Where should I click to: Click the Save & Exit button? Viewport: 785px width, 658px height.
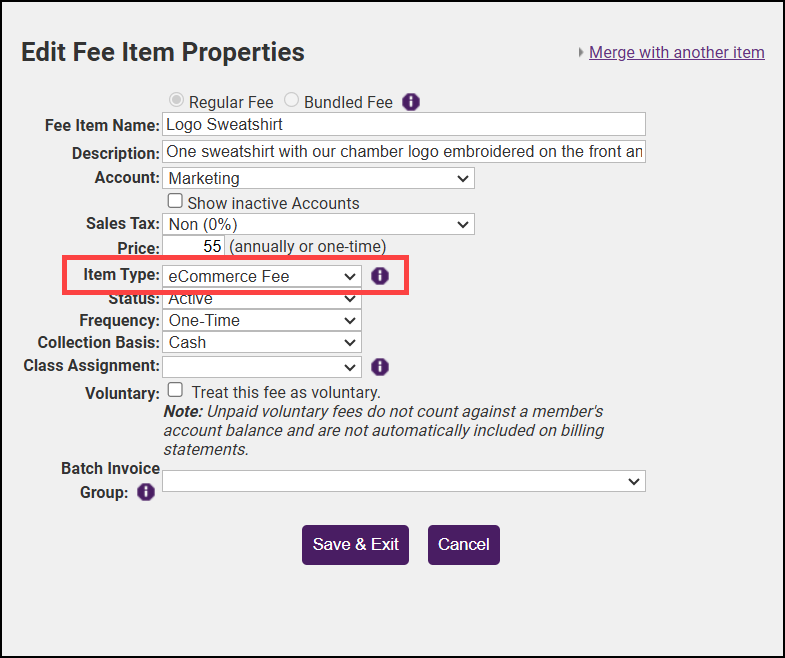click(x=355, y=545)
